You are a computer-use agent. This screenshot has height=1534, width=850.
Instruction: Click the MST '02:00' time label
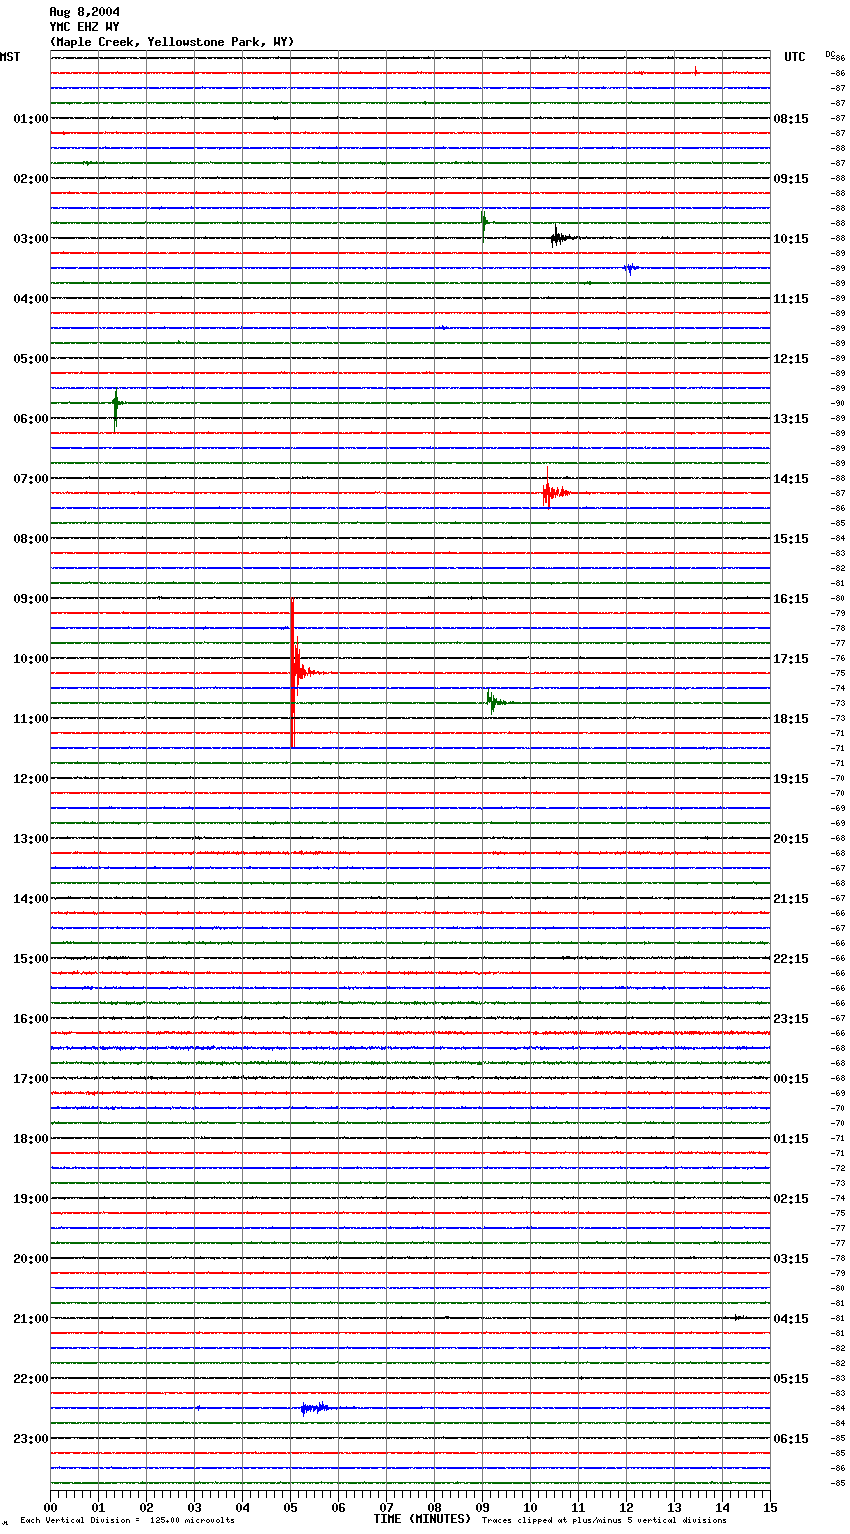coord(31,179)
